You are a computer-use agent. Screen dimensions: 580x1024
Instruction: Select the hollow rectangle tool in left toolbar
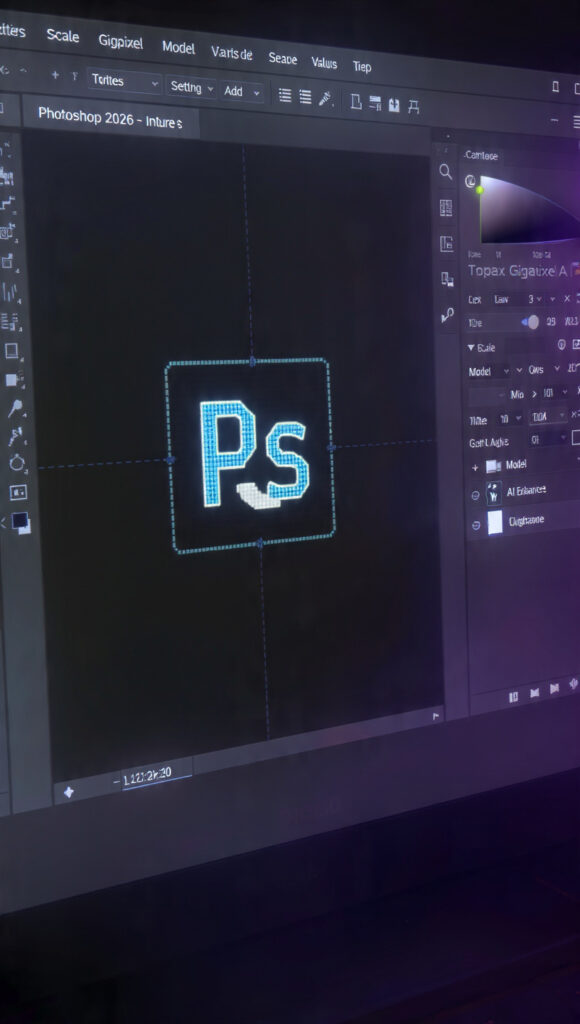pos(12,351)
